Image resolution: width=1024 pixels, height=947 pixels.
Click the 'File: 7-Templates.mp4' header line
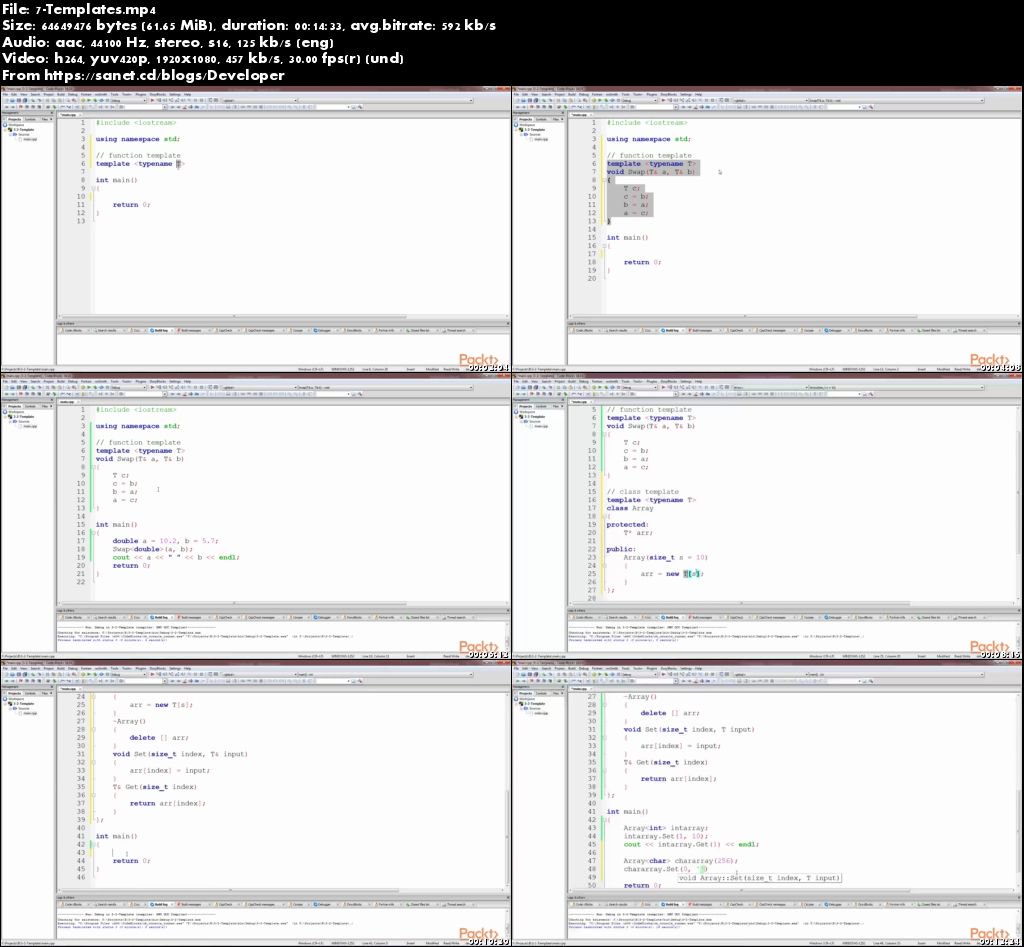pyautogui.click(x=79, y=9)
